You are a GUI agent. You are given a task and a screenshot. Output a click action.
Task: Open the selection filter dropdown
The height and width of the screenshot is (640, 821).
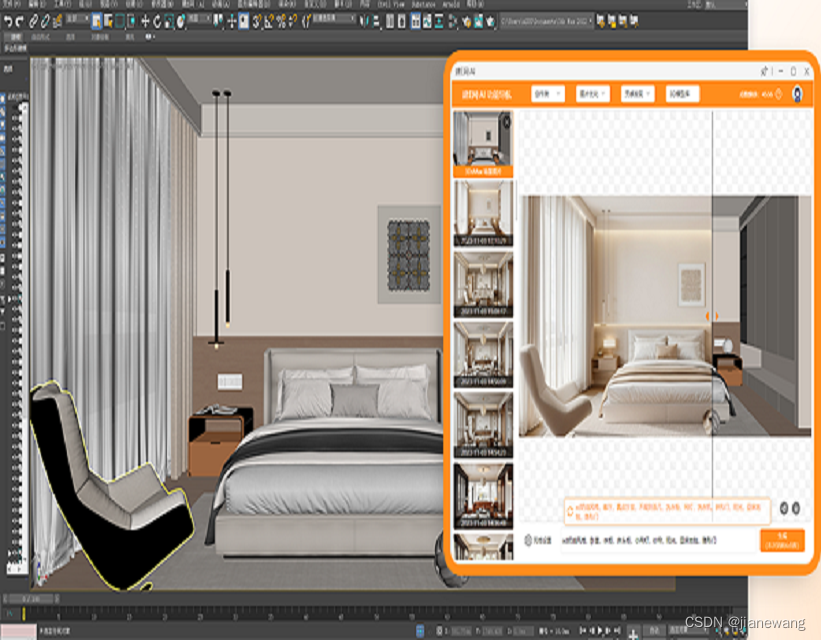point(77,18)
